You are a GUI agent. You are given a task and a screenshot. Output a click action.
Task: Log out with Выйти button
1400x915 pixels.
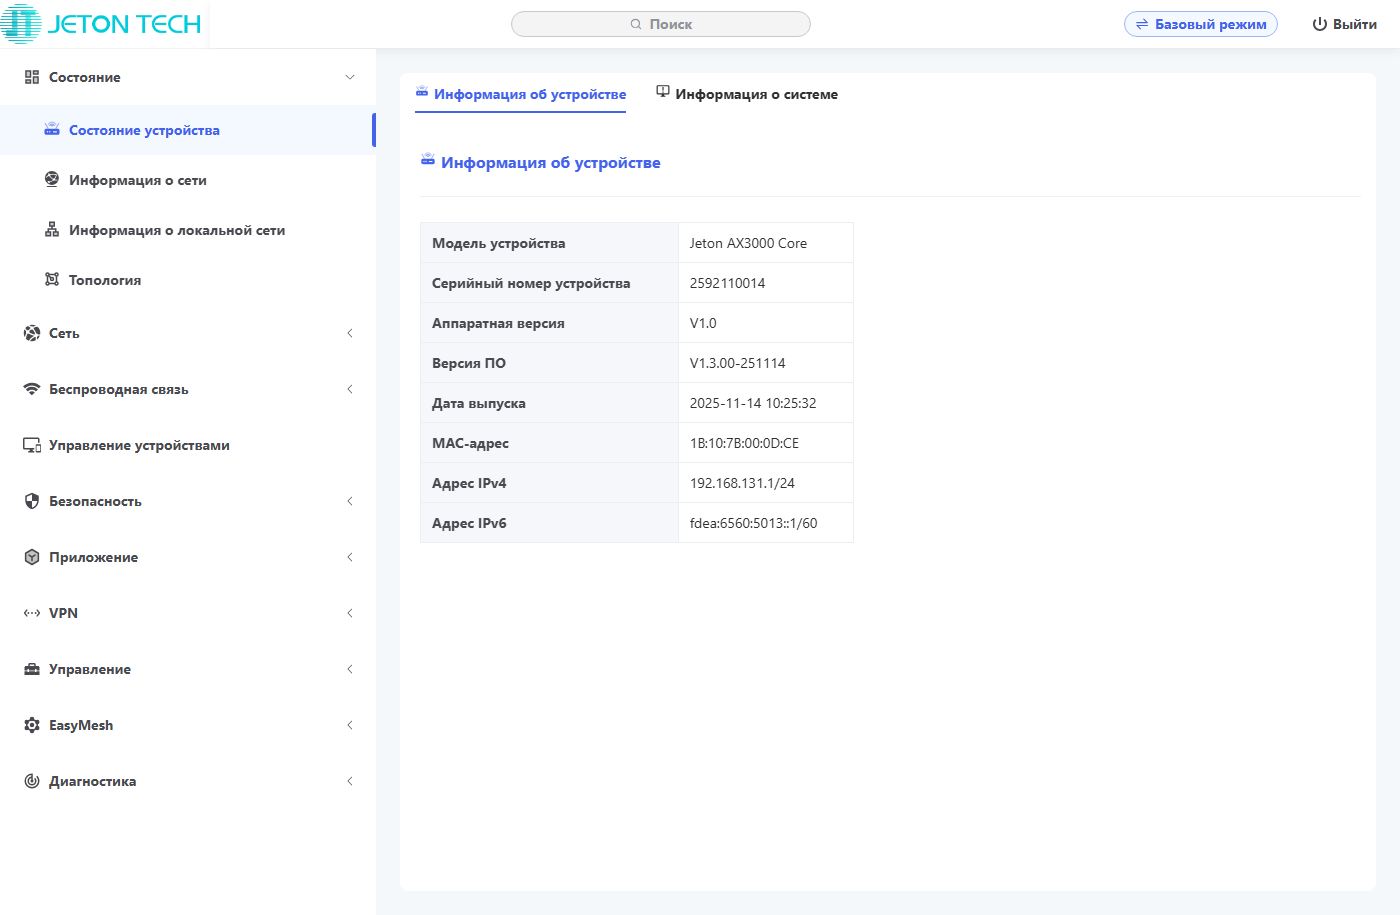(1344, 24)
